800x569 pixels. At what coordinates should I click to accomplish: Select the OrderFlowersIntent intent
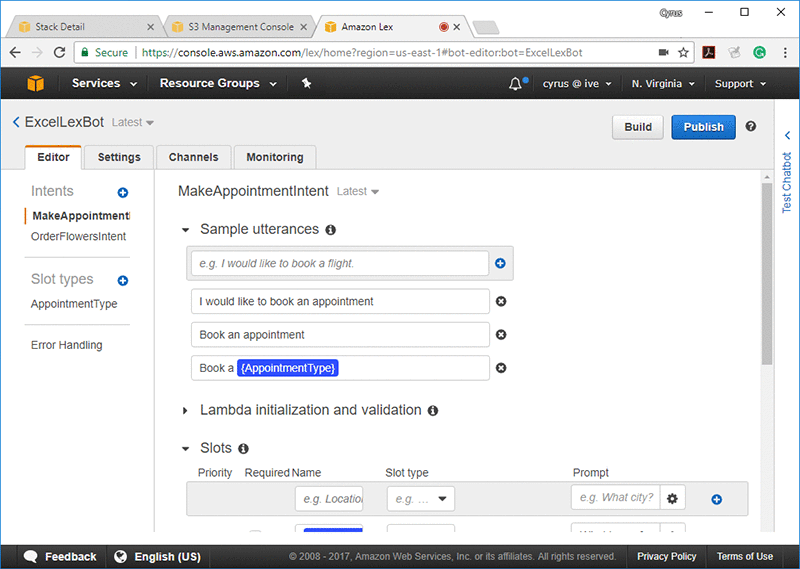tap(78, 236)
